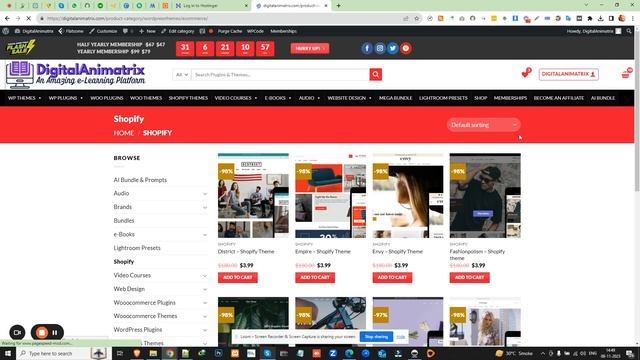Image resolution: width=640 pixels, height=360 pixels.
Task: Open the Become an Affiliate menu item
Action: coord(559,98)
